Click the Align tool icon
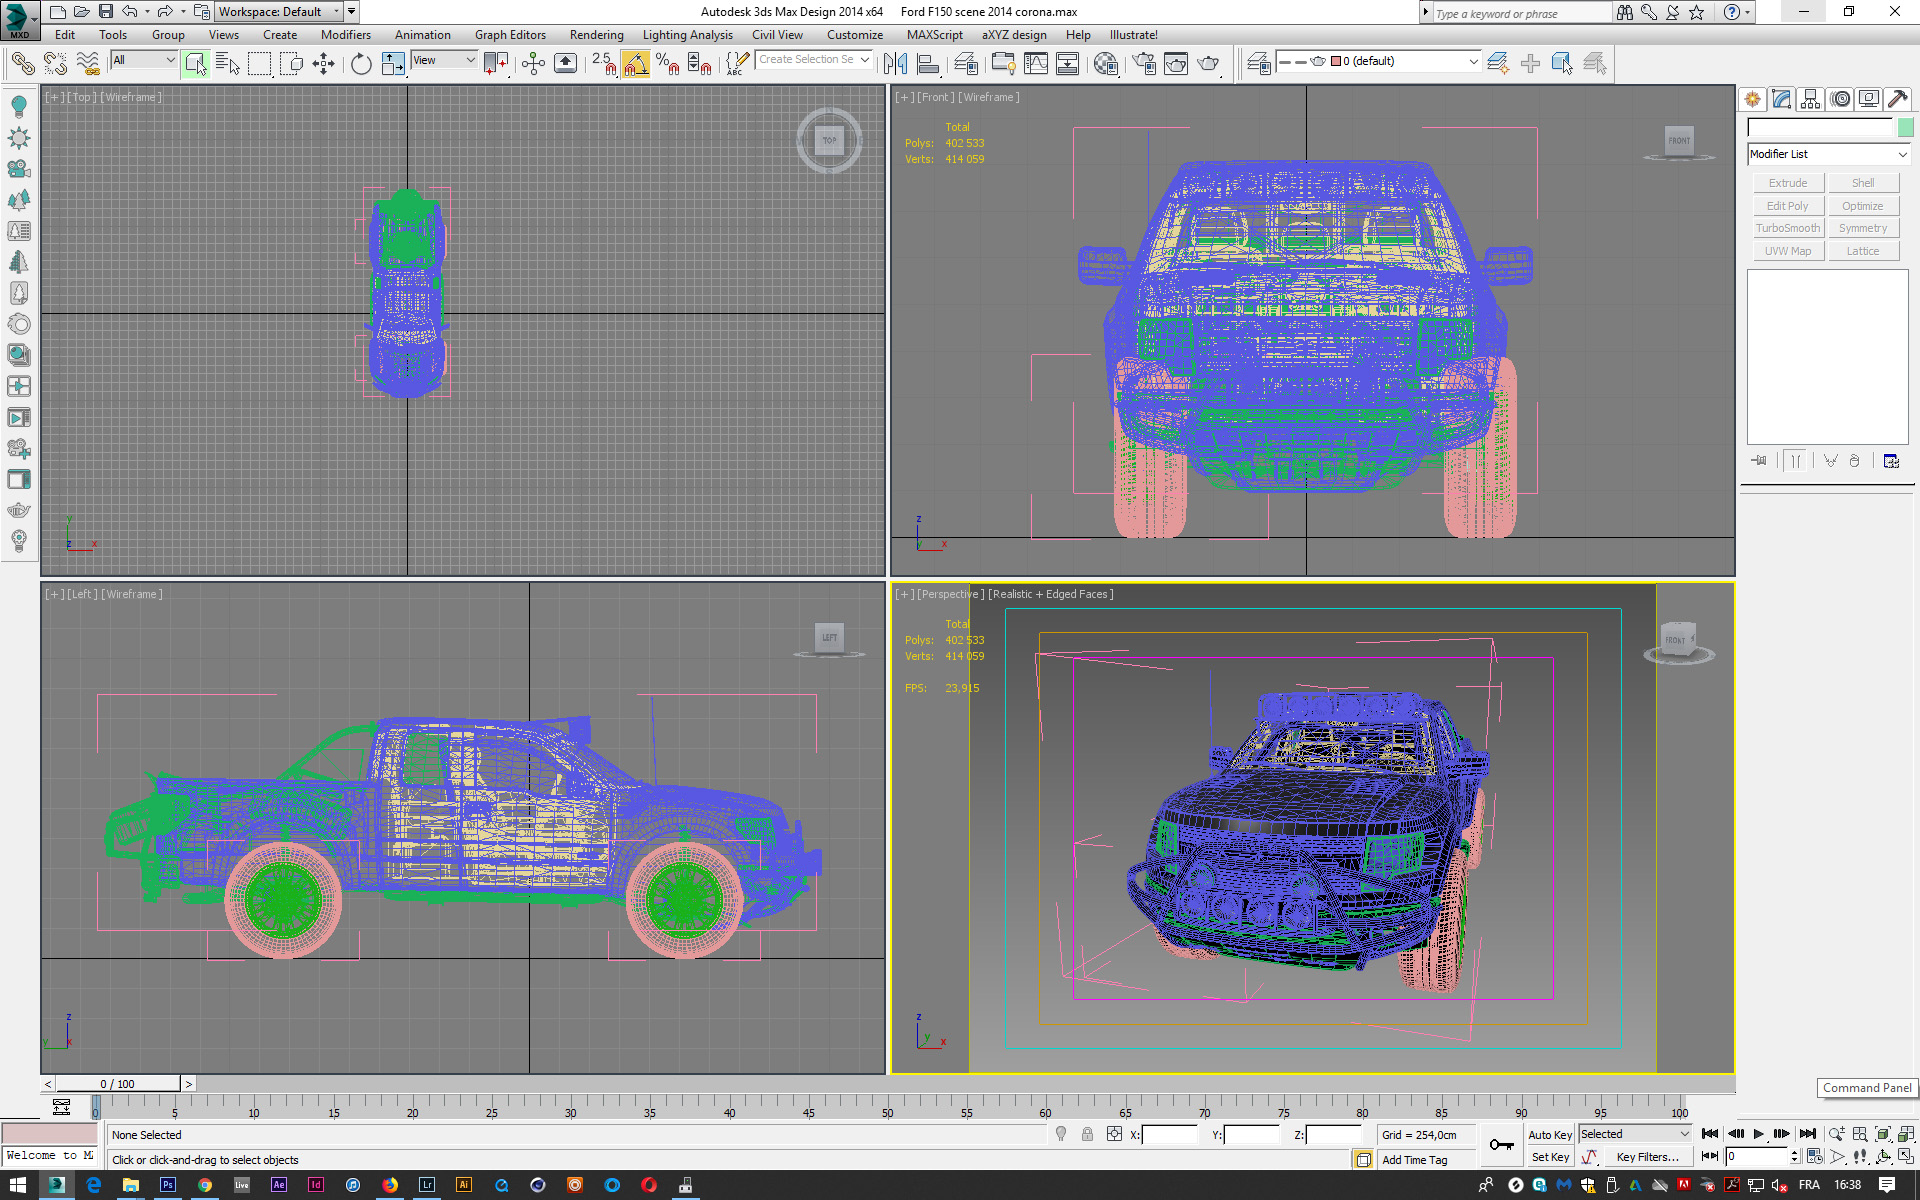This screenshot has width=1920, height=1200. pyautogui.click(x=928, y=64)
